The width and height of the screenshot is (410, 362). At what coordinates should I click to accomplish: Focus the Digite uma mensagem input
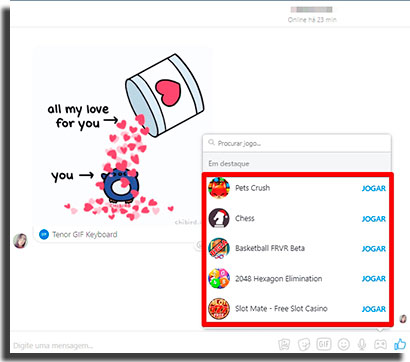coord(143,346)
